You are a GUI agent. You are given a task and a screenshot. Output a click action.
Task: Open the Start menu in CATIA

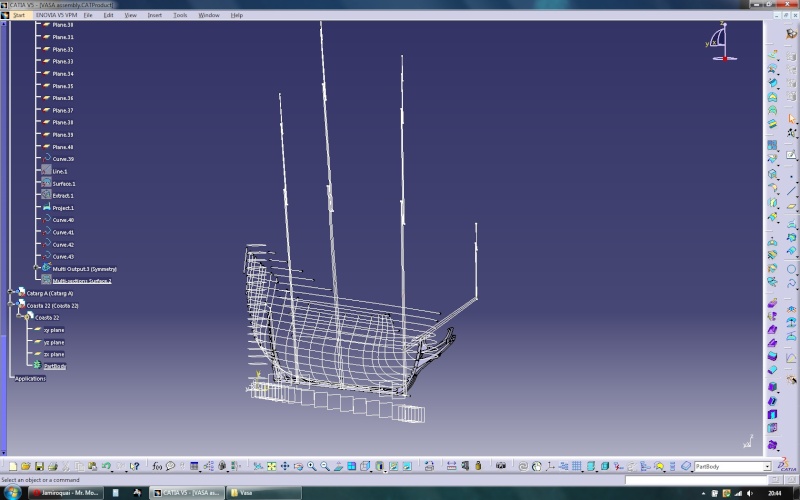coord(19,15)
